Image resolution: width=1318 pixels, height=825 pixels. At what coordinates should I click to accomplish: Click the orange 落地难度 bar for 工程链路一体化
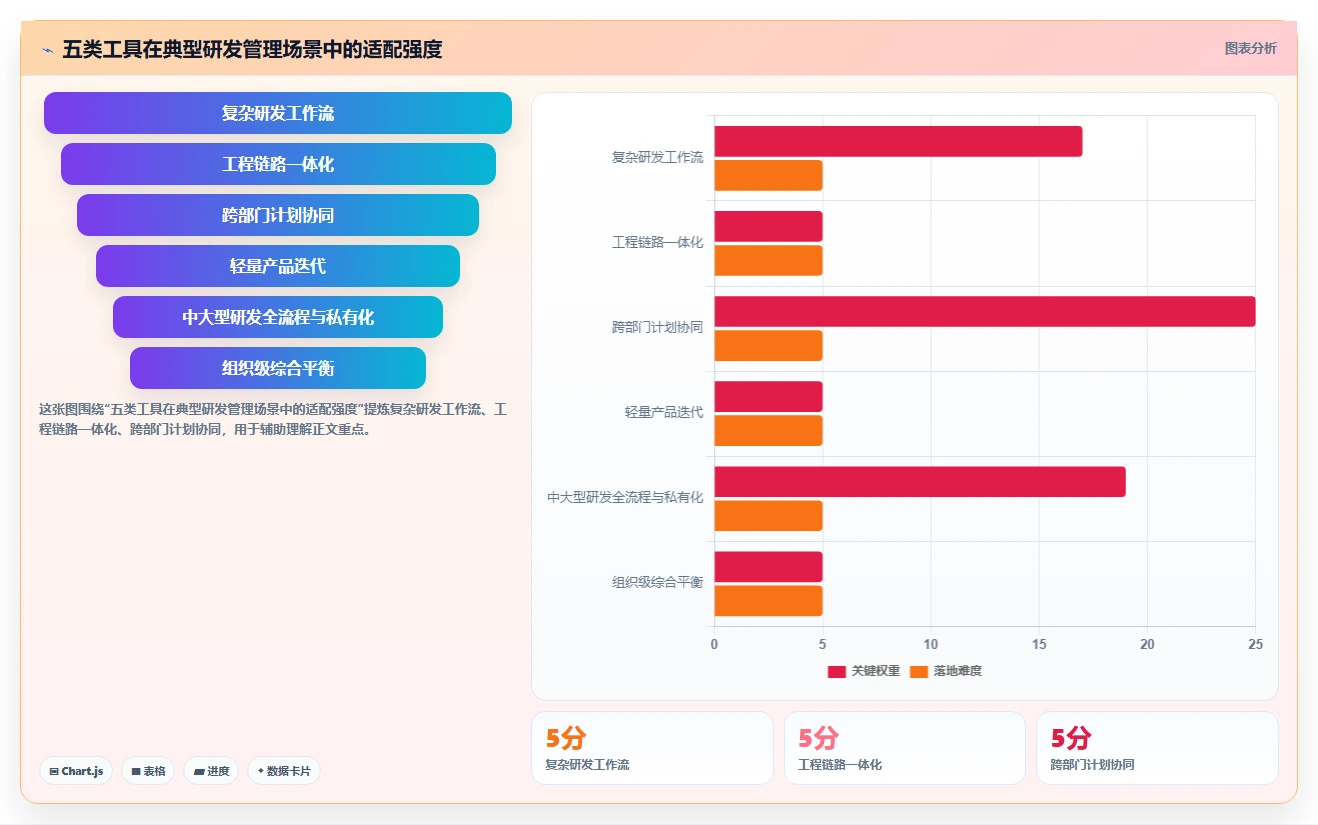(768, 260)
